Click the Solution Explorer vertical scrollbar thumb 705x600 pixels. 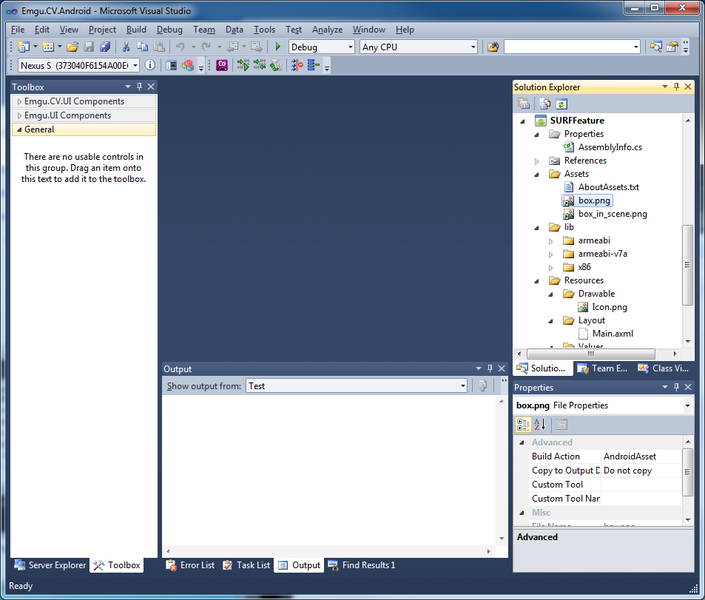(x=687, y=265)
